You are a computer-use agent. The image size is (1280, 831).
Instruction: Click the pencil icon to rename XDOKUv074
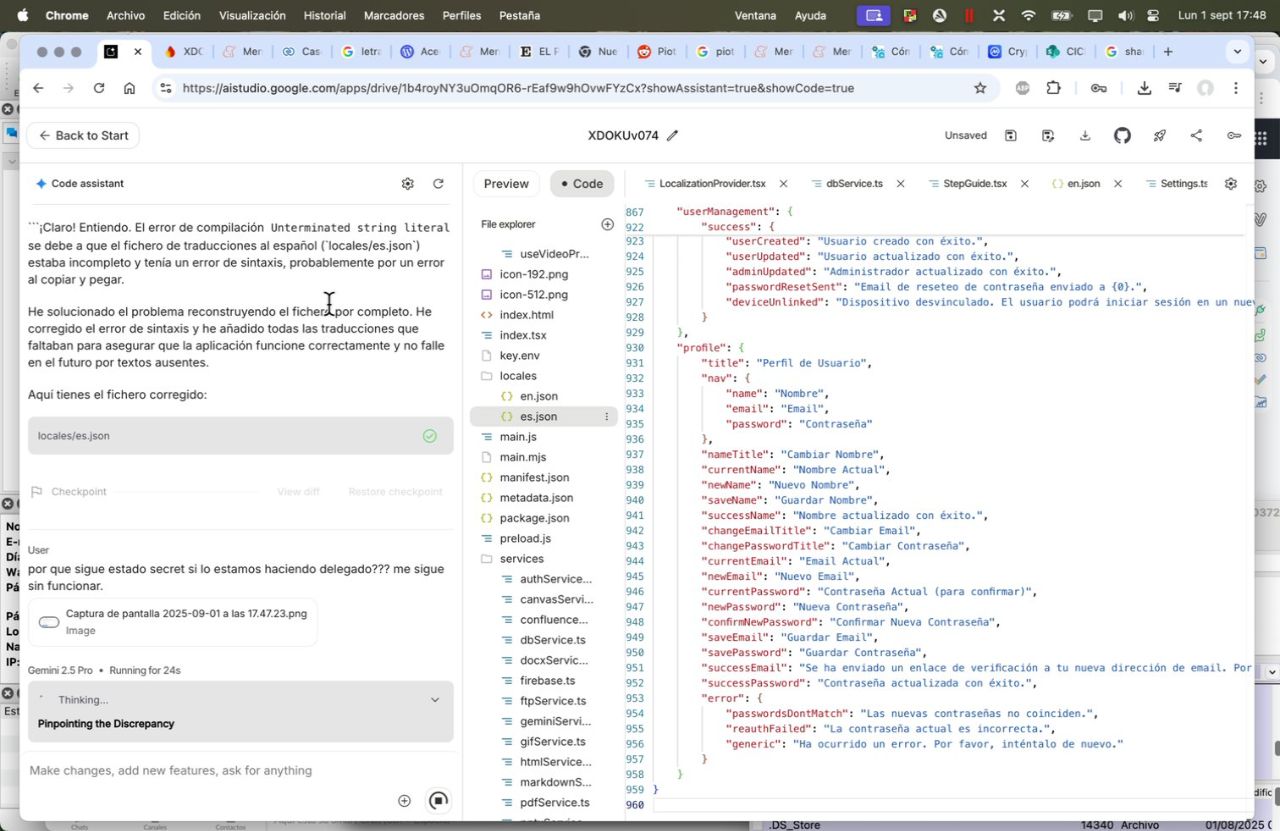[673, 136]
